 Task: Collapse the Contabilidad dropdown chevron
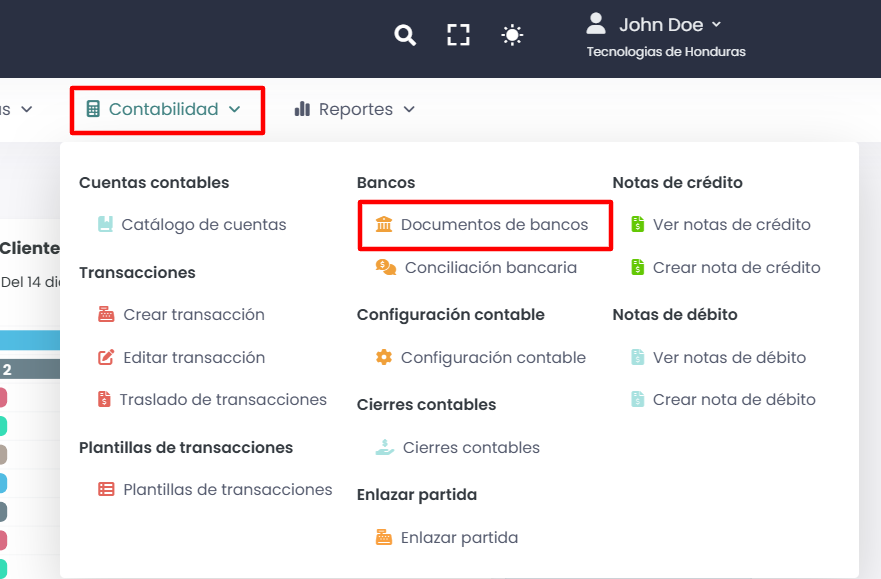pyautogui.click(x=235, y=110)
